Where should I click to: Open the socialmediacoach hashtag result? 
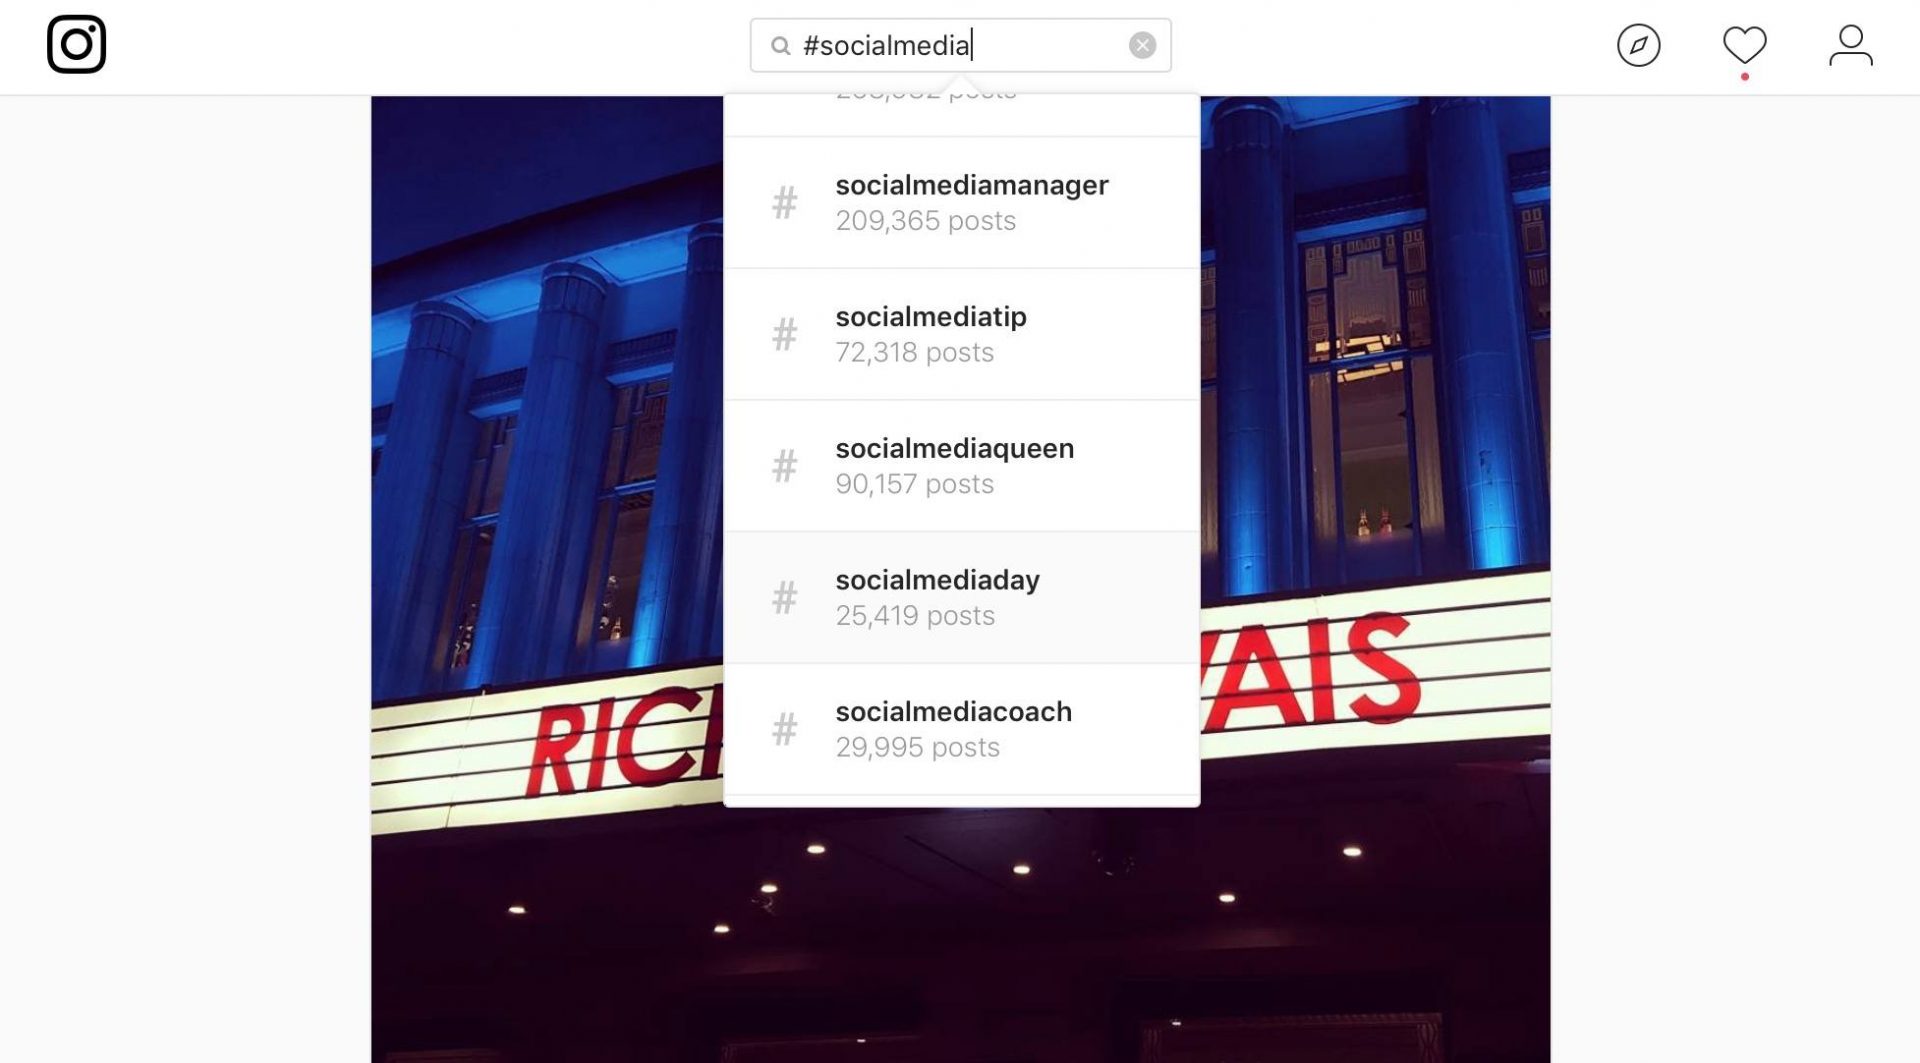coord(961,729)
